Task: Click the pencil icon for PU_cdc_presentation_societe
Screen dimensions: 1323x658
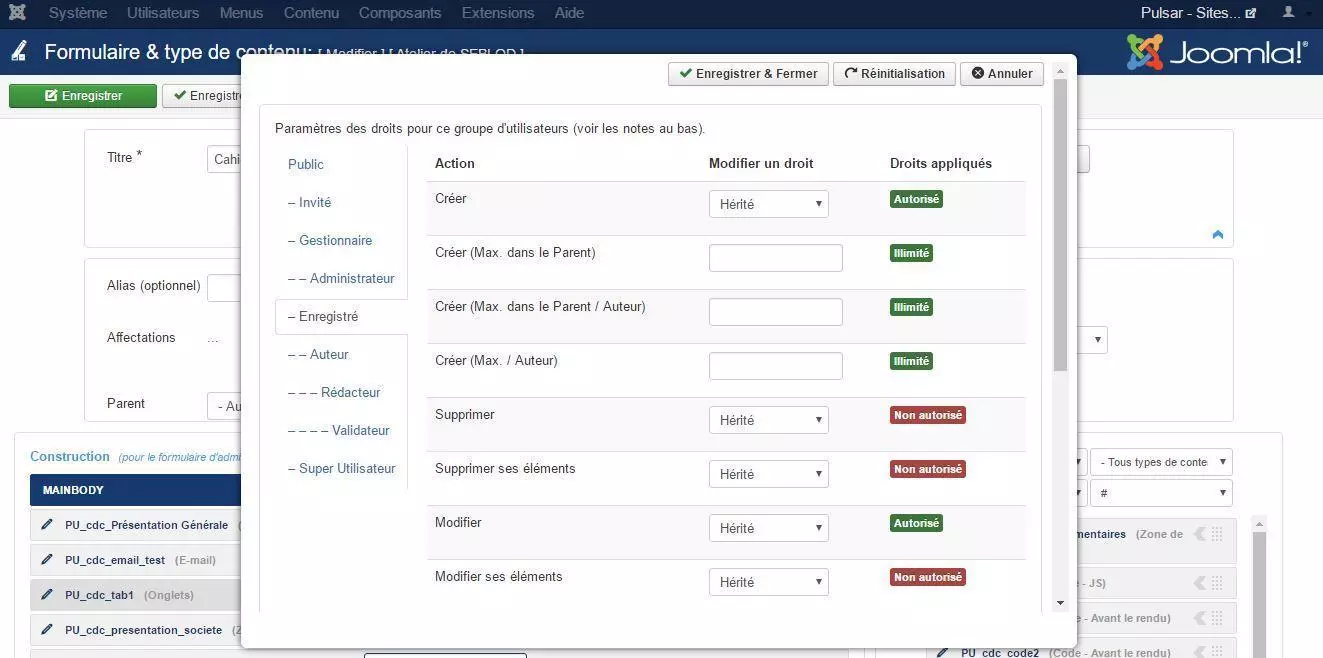Action: pyautogui.click(x=46, y=630)
